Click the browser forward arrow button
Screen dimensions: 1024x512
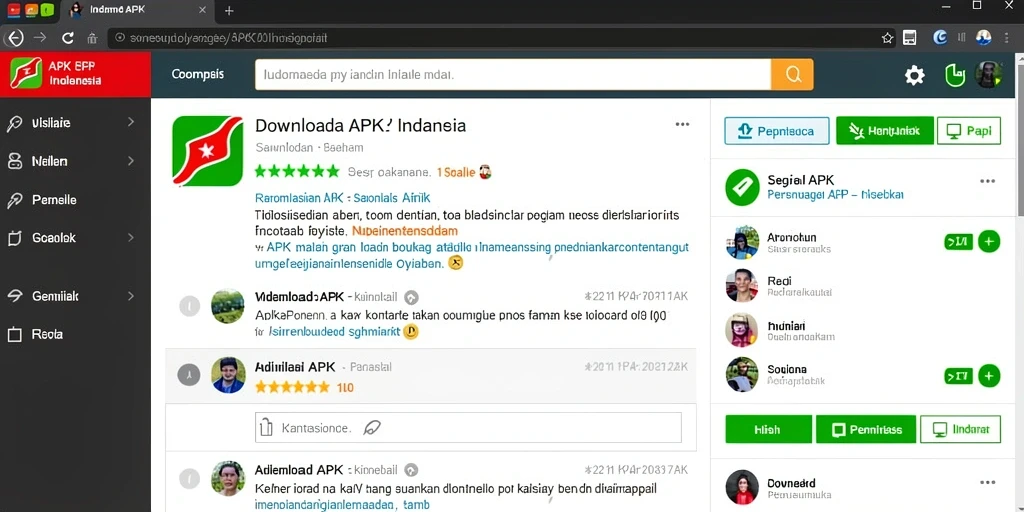point(40,38)
